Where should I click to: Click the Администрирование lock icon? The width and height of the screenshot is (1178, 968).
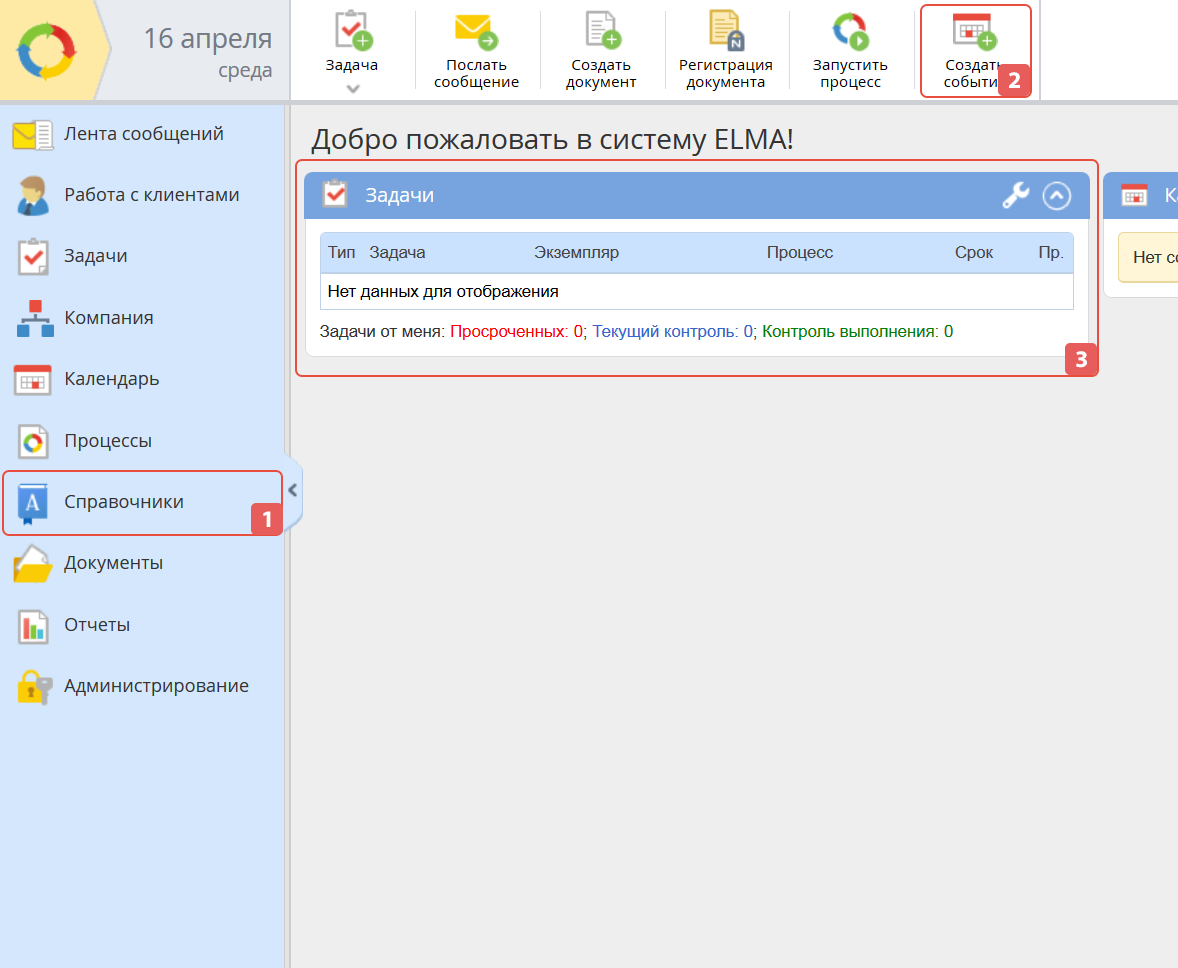coord(32,687)
